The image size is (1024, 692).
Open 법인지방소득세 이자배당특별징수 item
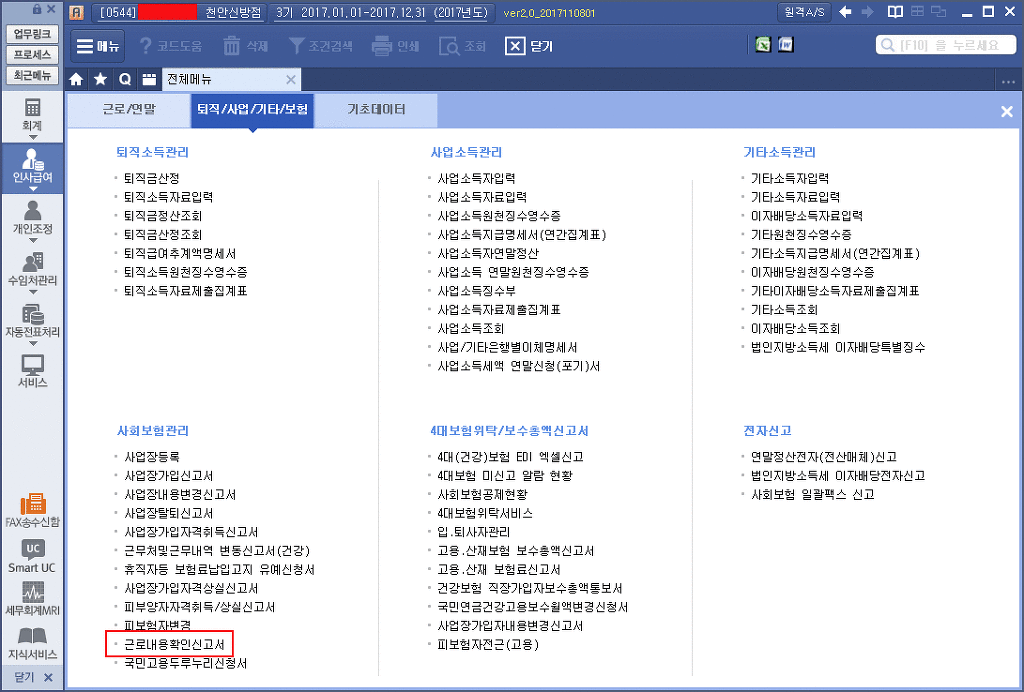click(838, 347)
